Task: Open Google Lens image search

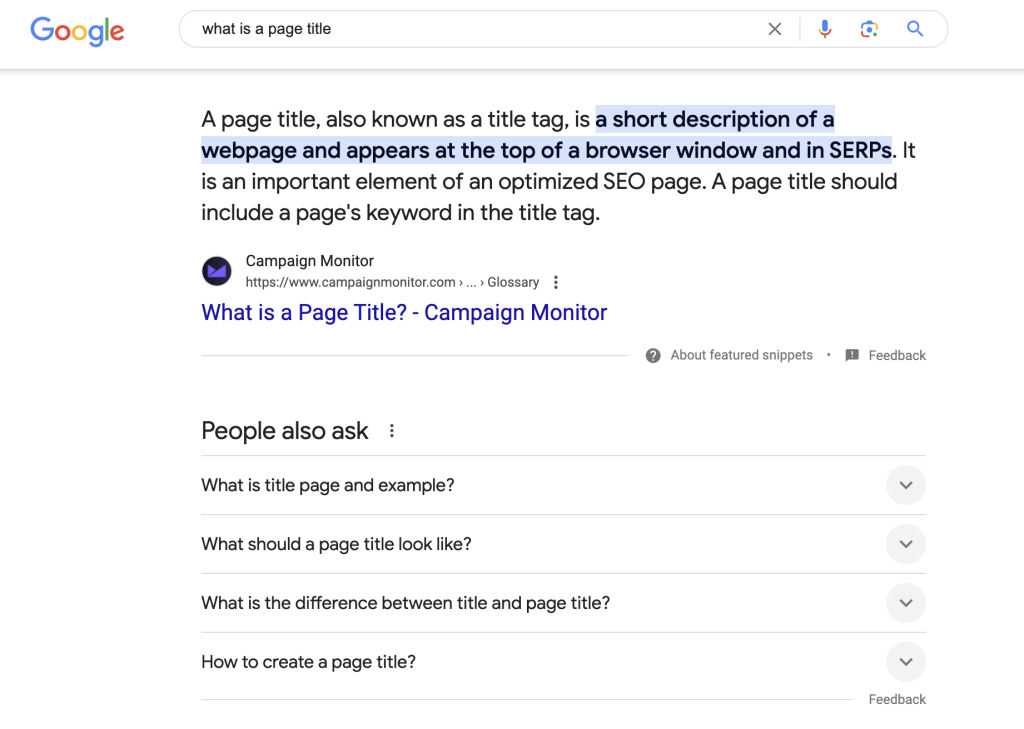Action: pos(869,29)
